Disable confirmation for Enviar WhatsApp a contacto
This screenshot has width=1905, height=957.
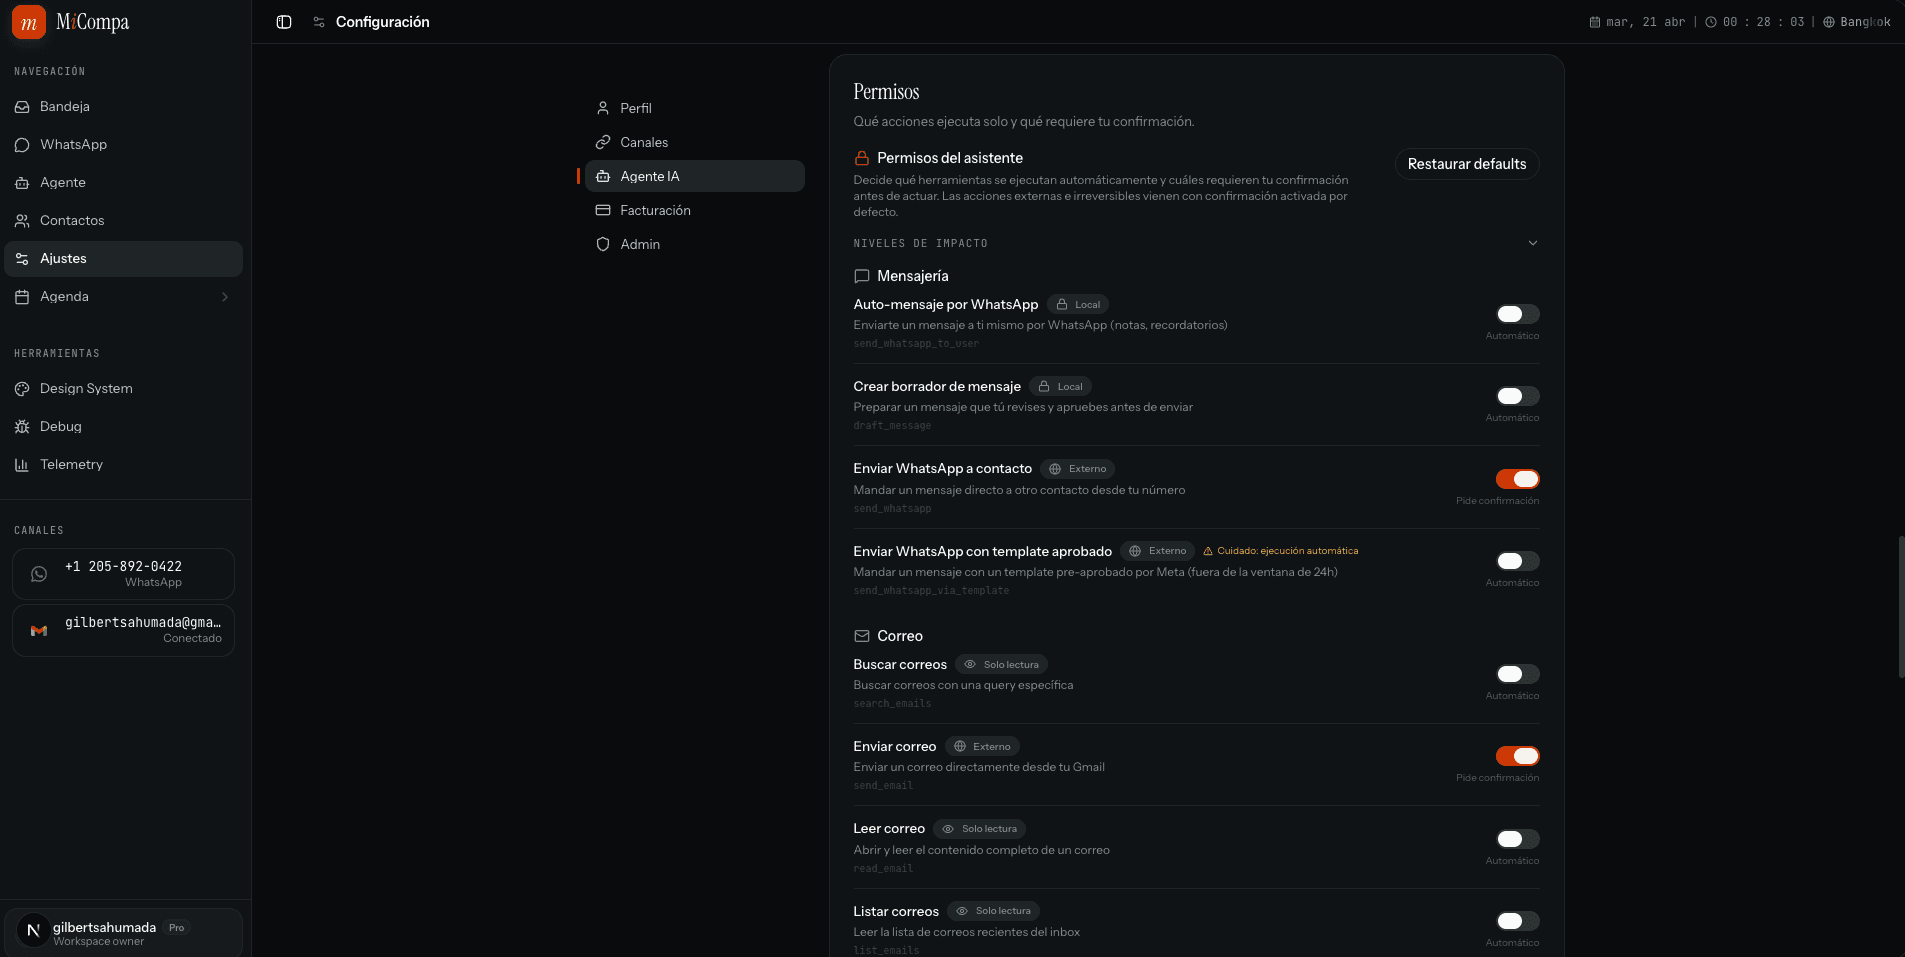(1517, 479)
